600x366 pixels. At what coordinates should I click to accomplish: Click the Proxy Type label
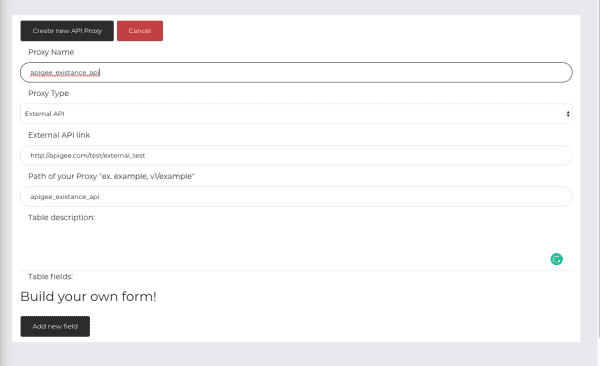pyautogui.click(x=48, y=93)
